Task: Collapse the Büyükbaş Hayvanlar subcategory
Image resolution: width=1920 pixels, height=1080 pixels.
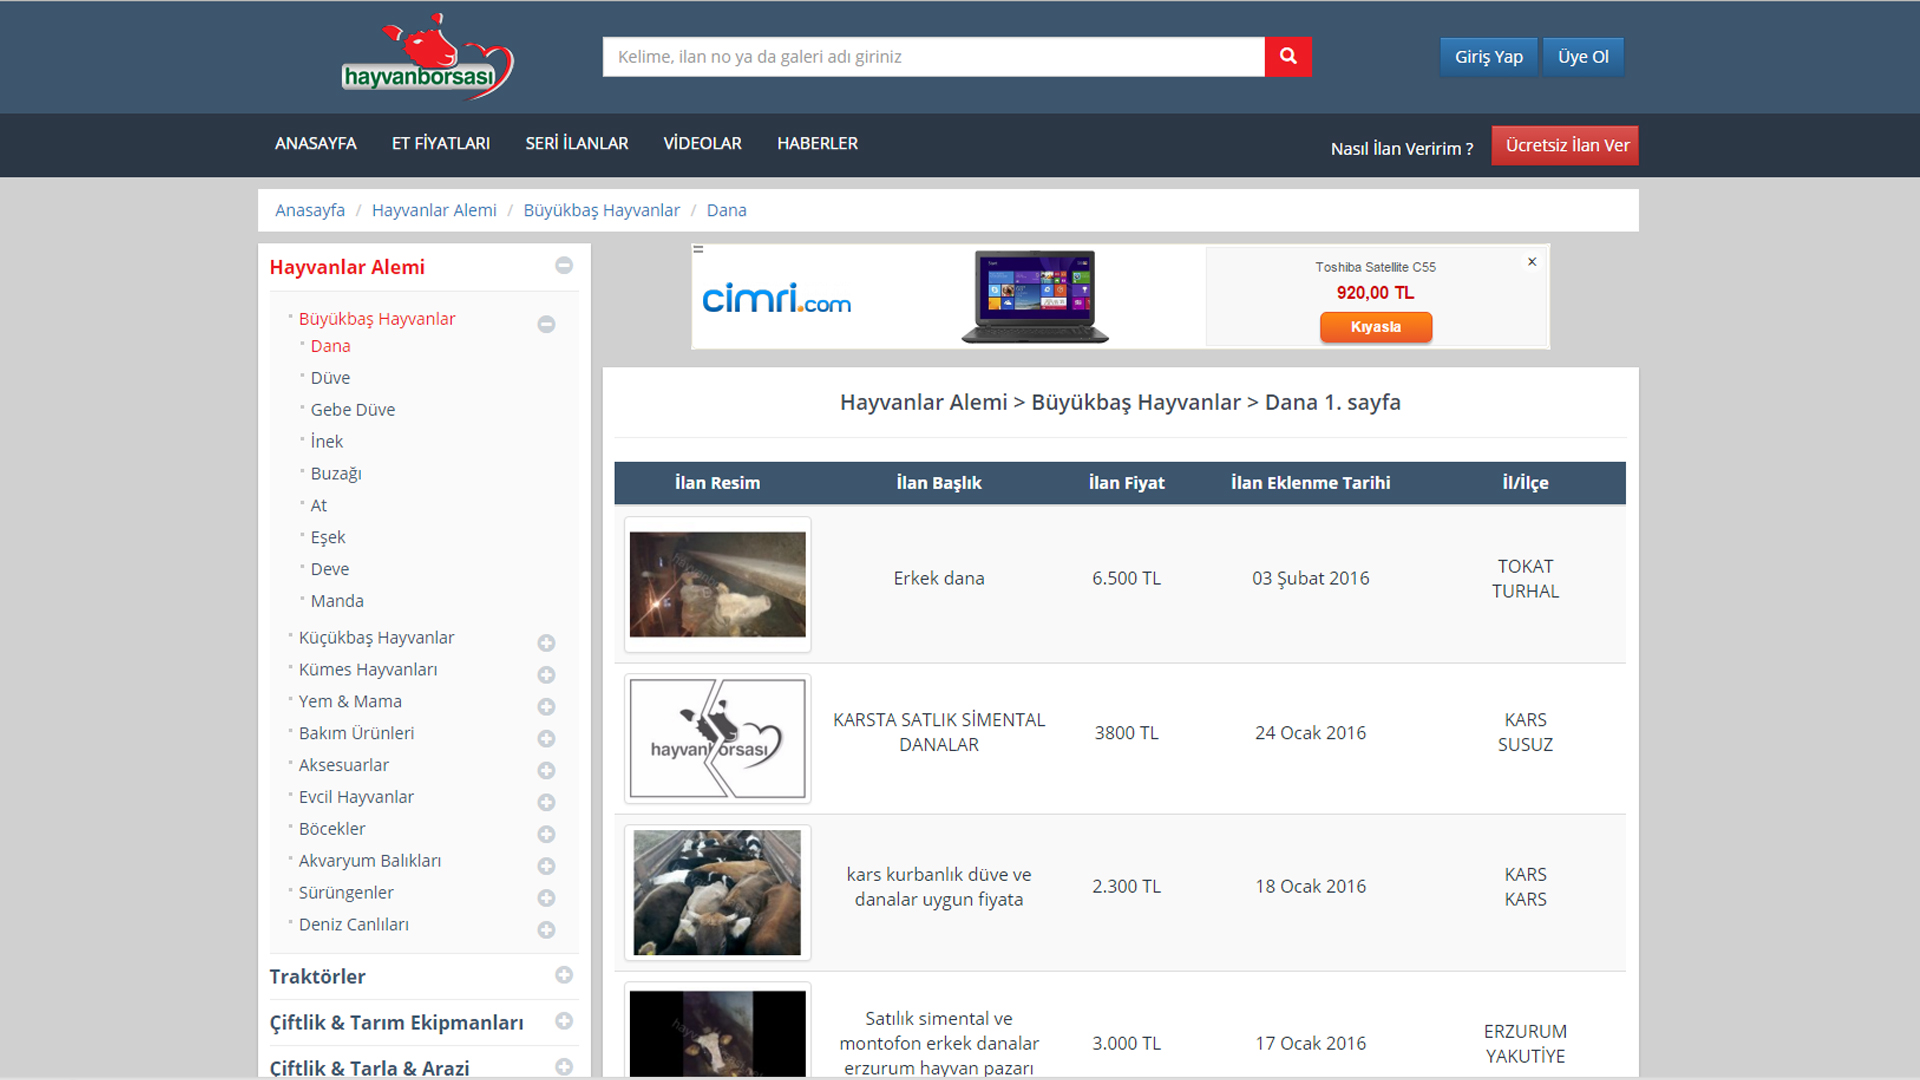Action: click(546, 324)
